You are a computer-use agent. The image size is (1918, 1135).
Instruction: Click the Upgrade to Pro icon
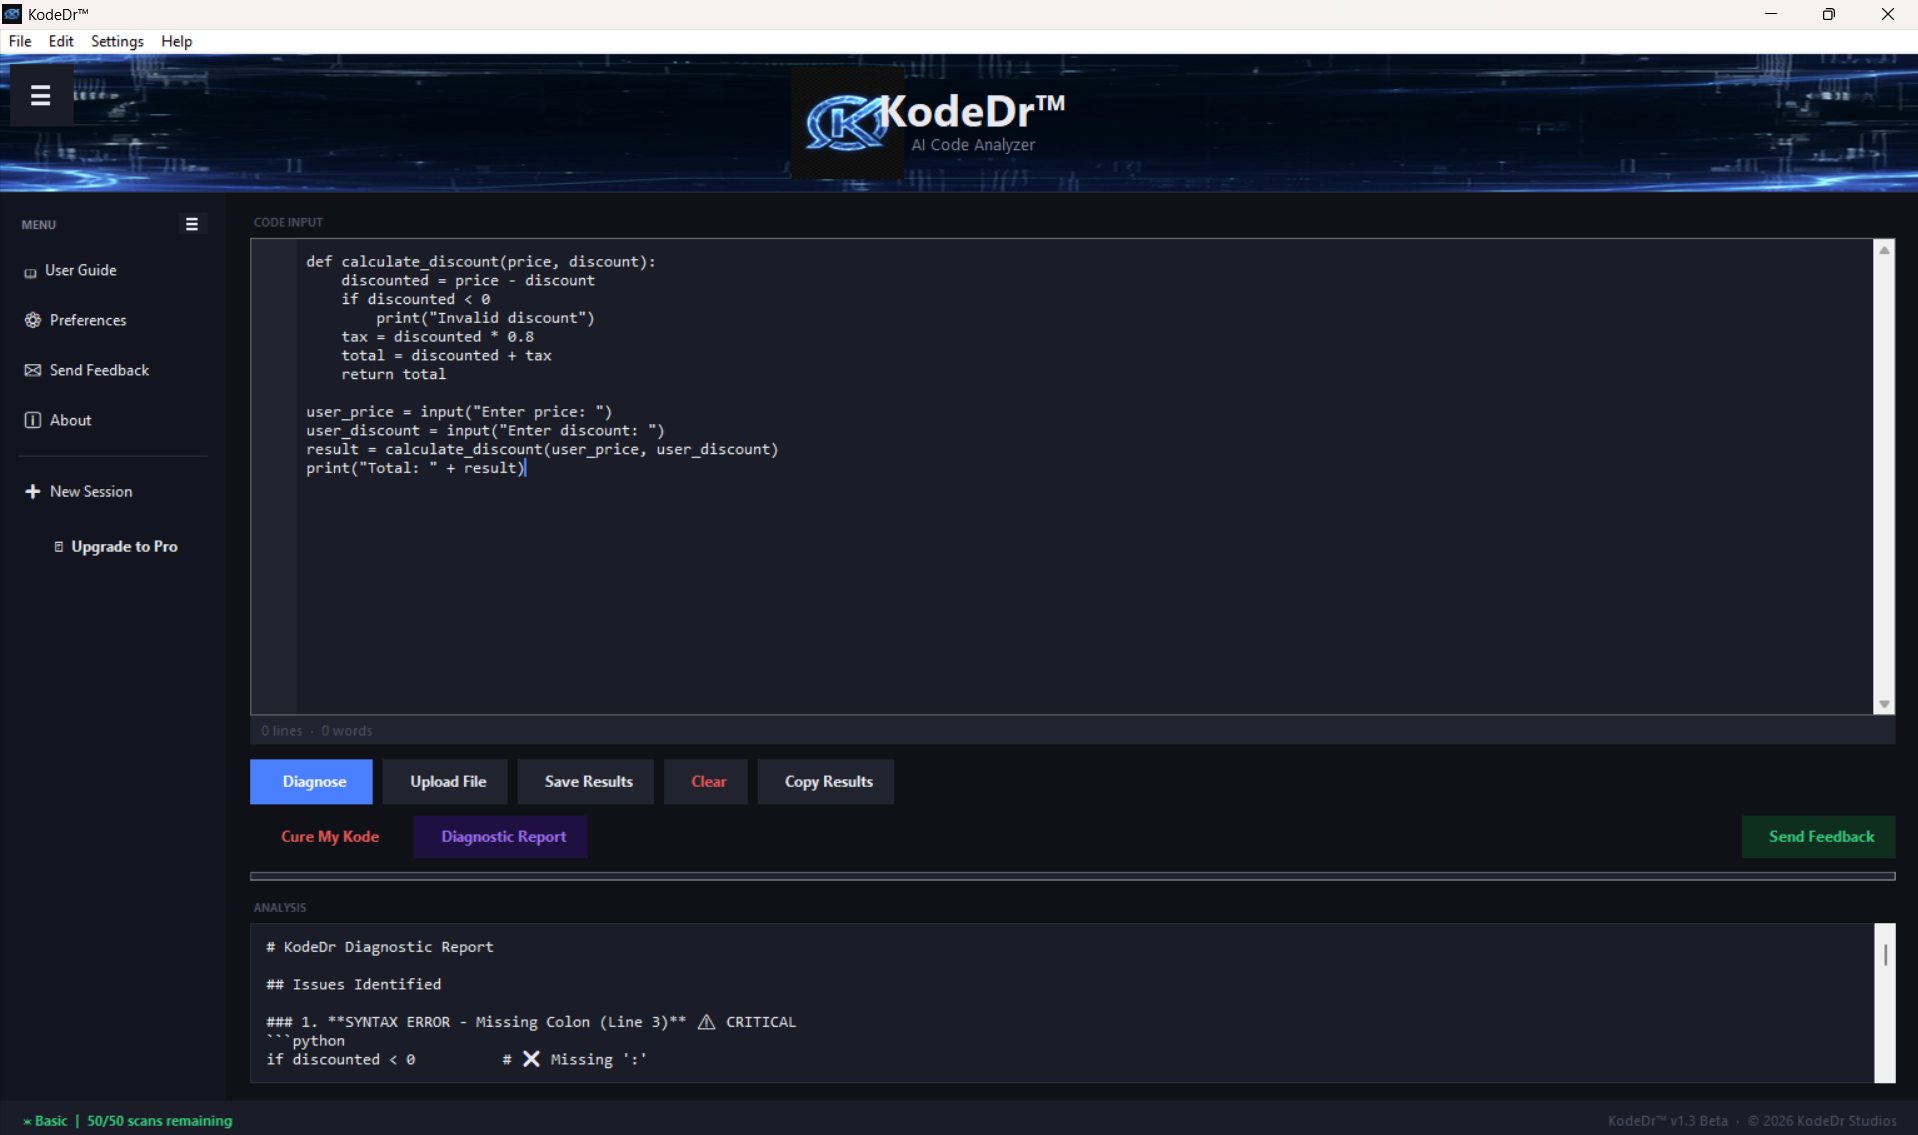pyautogui.click(x=59, y=546)
